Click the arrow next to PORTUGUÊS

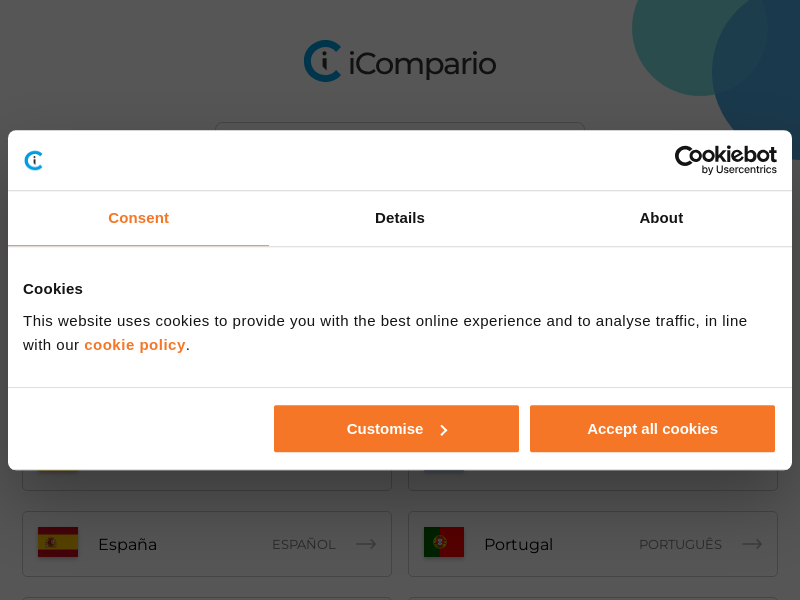coord(751,544)
